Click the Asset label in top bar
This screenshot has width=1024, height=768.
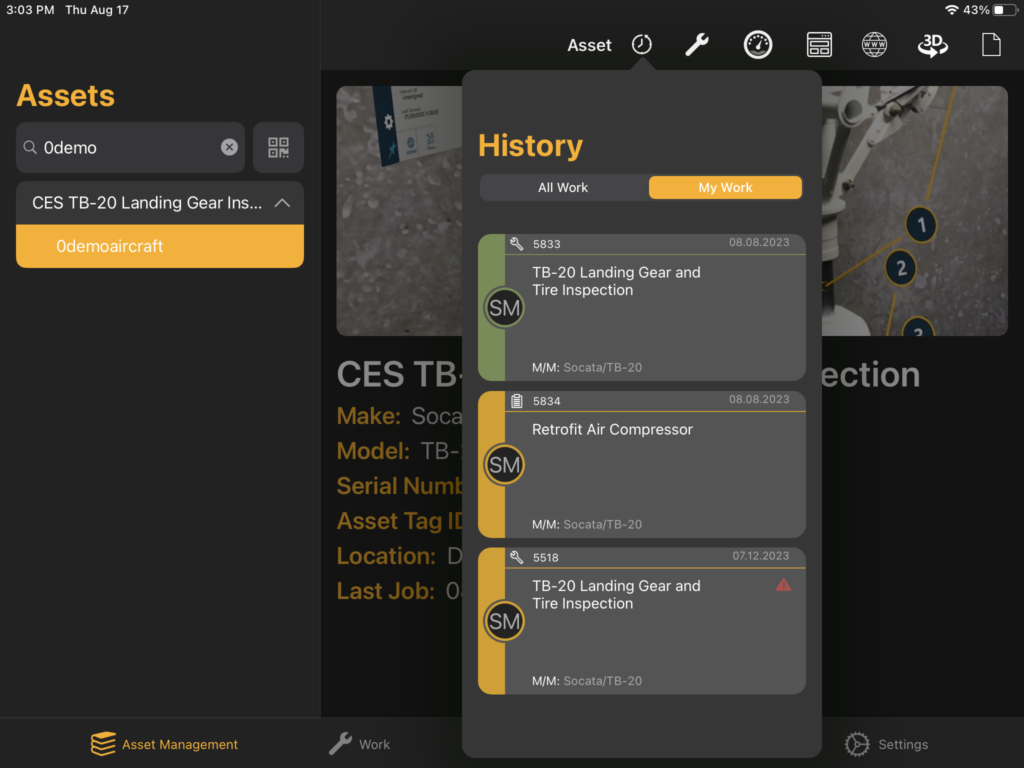click(589, 44)
